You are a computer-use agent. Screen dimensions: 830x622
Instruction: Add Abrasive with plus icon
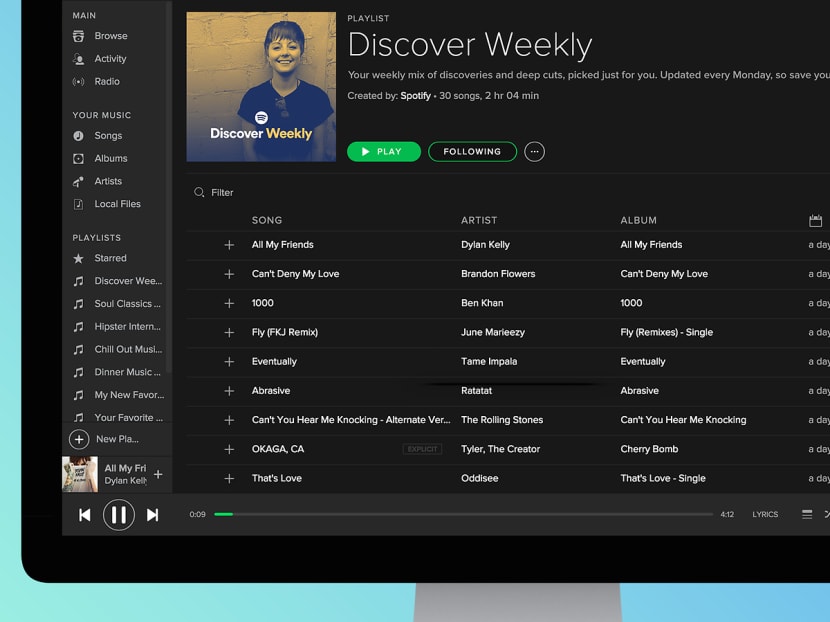pos(229,391)
